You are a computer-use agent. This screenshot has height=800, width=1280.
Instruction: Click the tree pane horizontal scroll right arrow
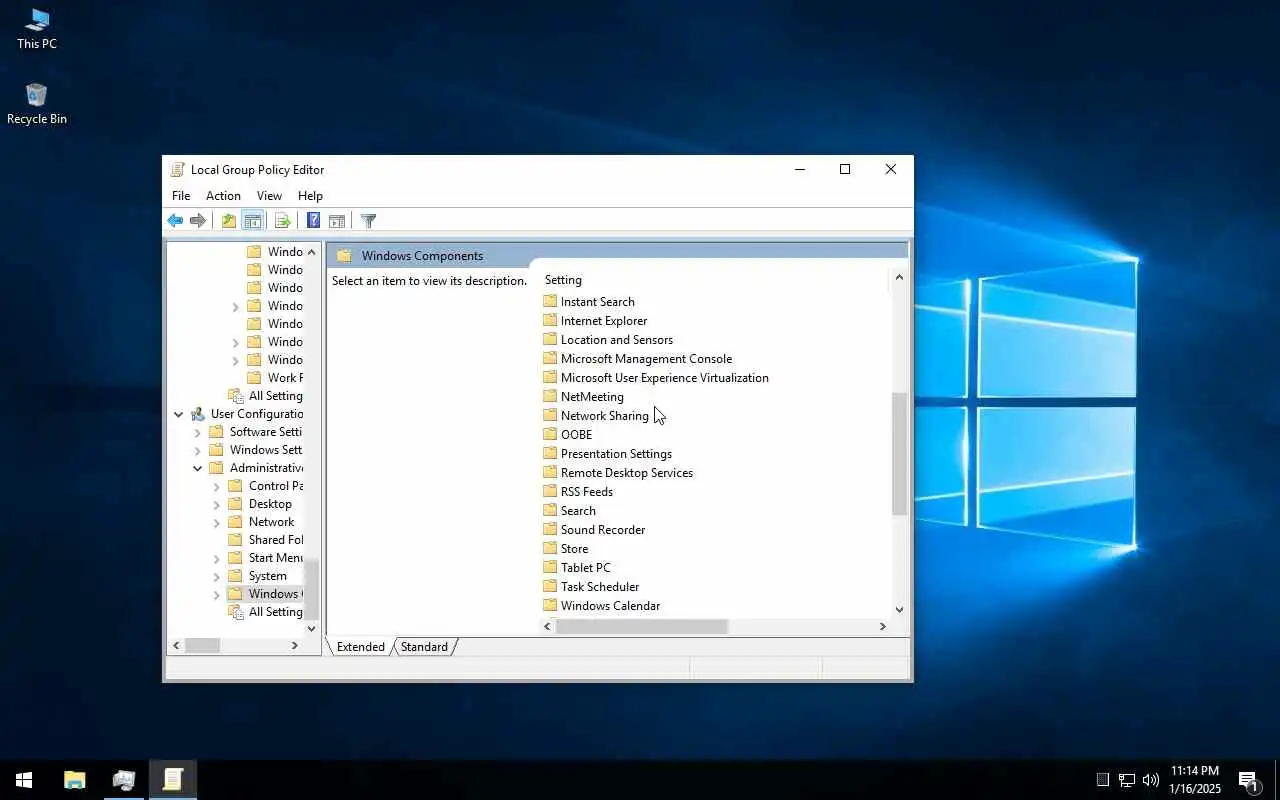tap(294, 646)
